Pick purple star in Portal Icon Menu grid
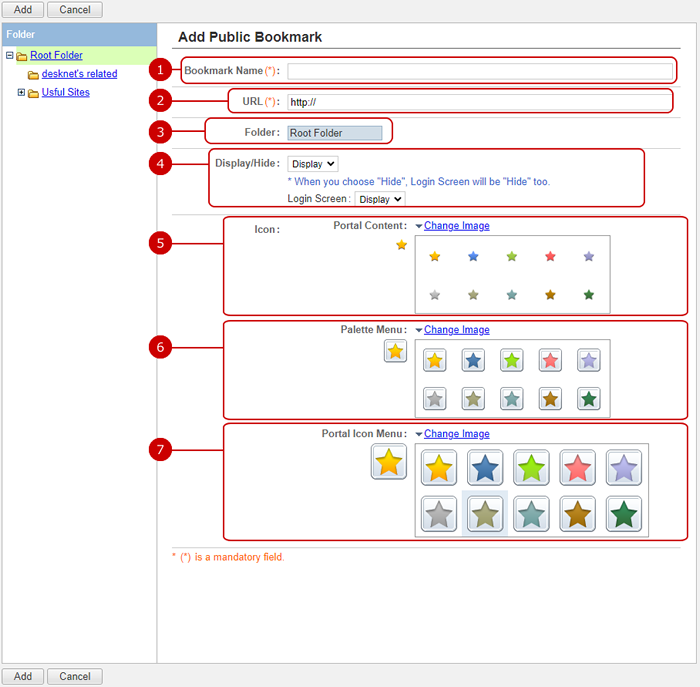700x687 pixels. point(624,468)
